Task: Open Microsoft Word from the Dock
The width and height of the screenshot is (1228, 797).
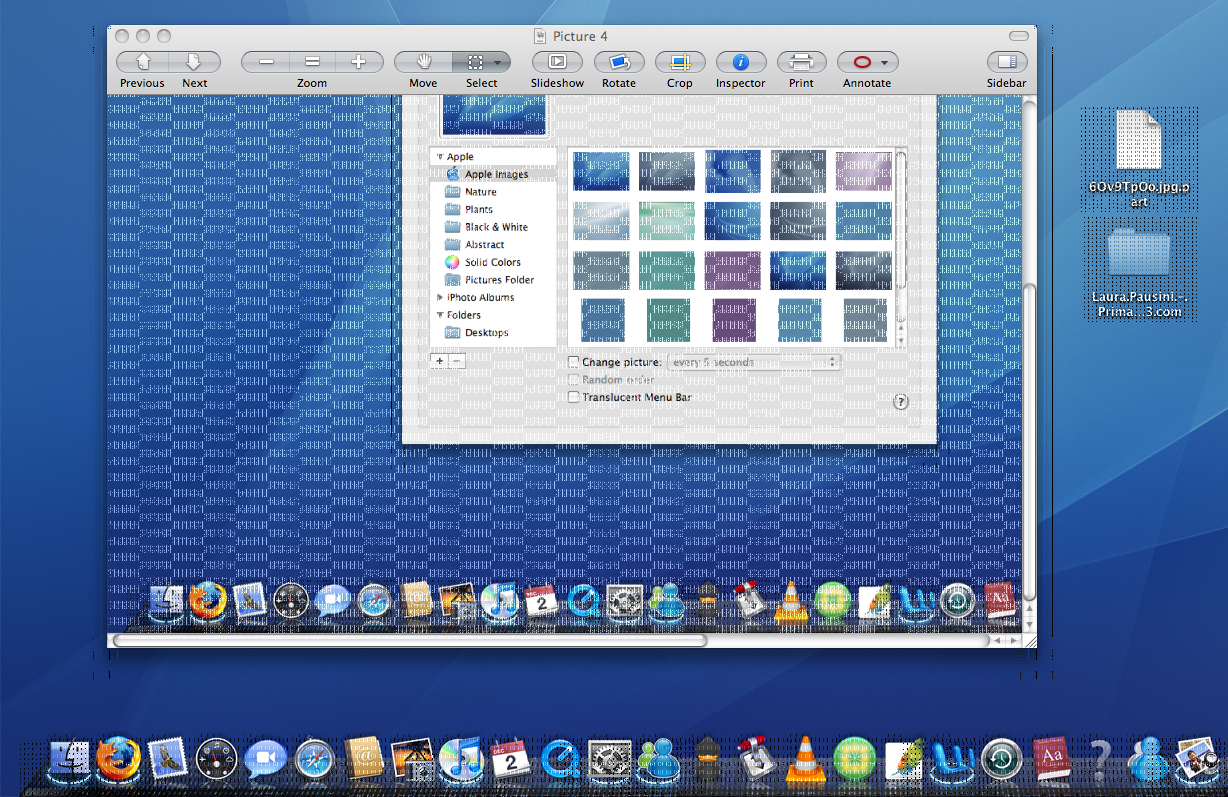Action: point(951,760)
